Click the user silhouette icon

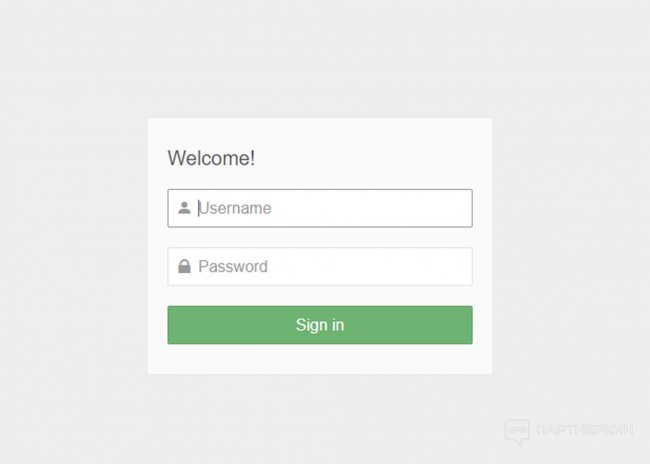pos(184,208)
